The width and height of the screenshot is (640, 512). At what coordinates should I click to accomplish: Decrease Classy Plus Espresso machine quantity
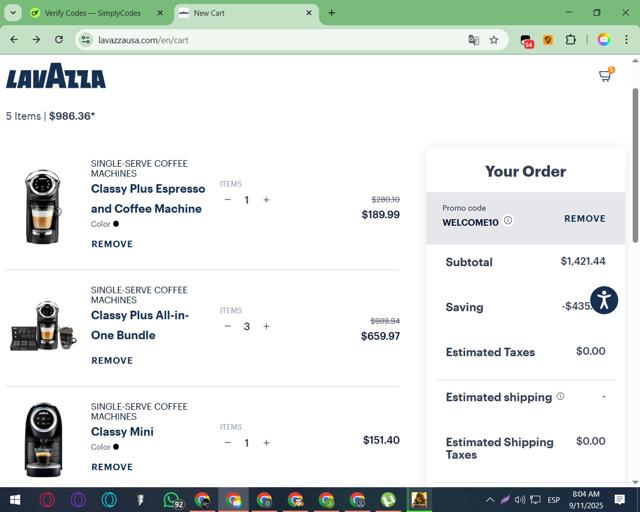[x=228, y=200]
